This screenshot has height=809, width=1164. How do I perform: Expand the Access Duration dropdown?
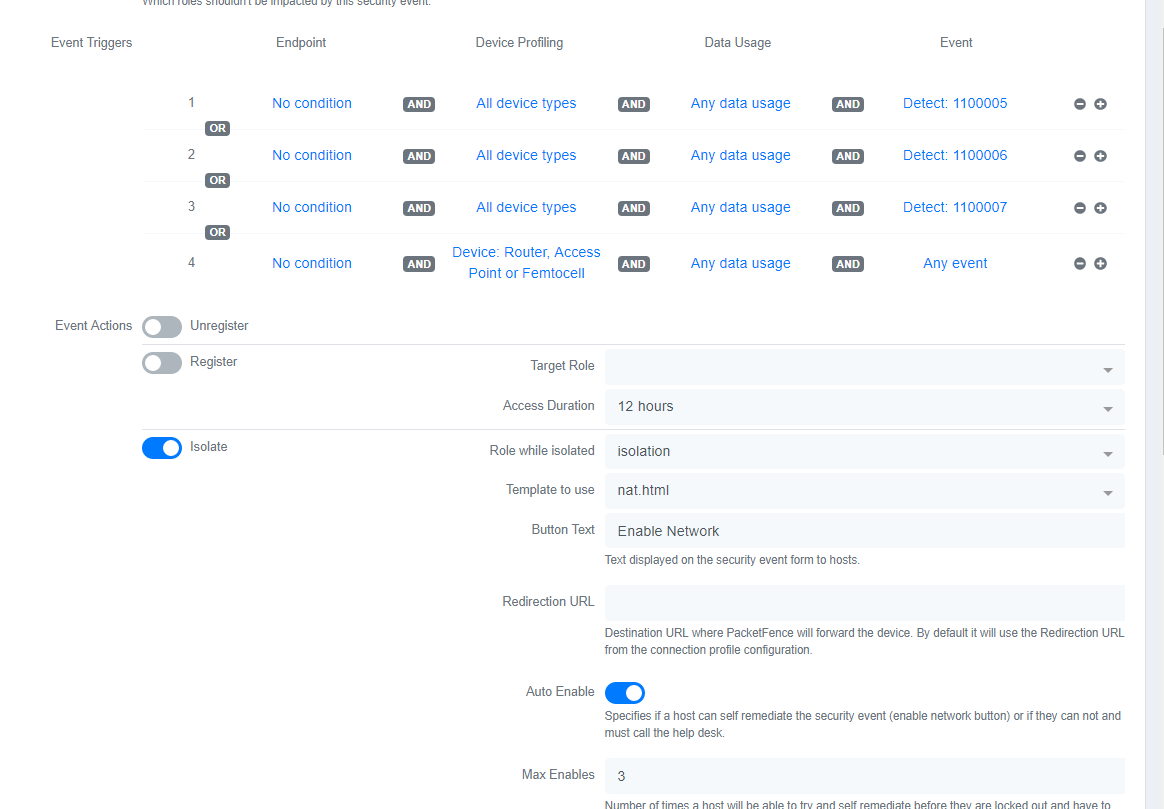(x=864, y=407)
